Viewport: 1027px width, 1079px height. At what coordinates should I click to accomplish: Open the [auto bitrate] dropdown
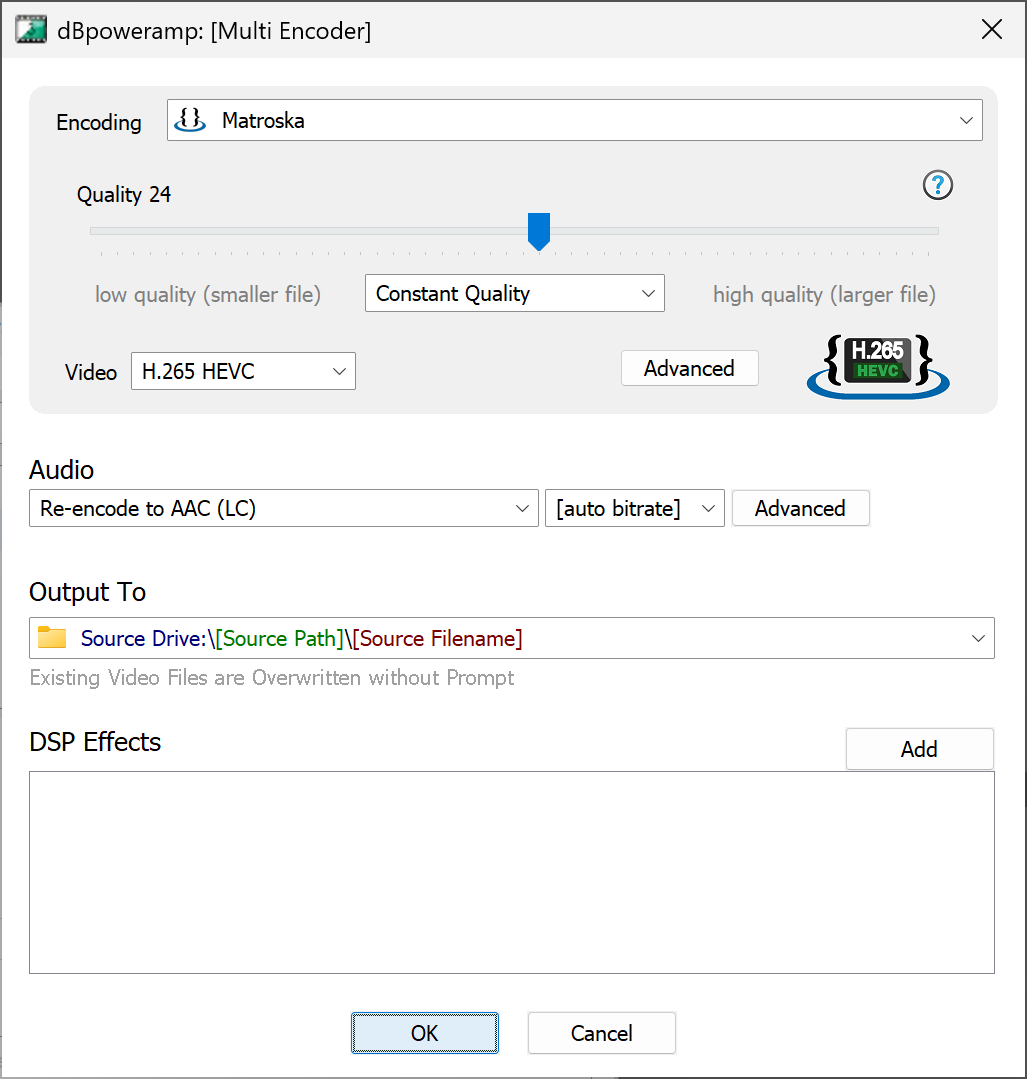(707, 509)
